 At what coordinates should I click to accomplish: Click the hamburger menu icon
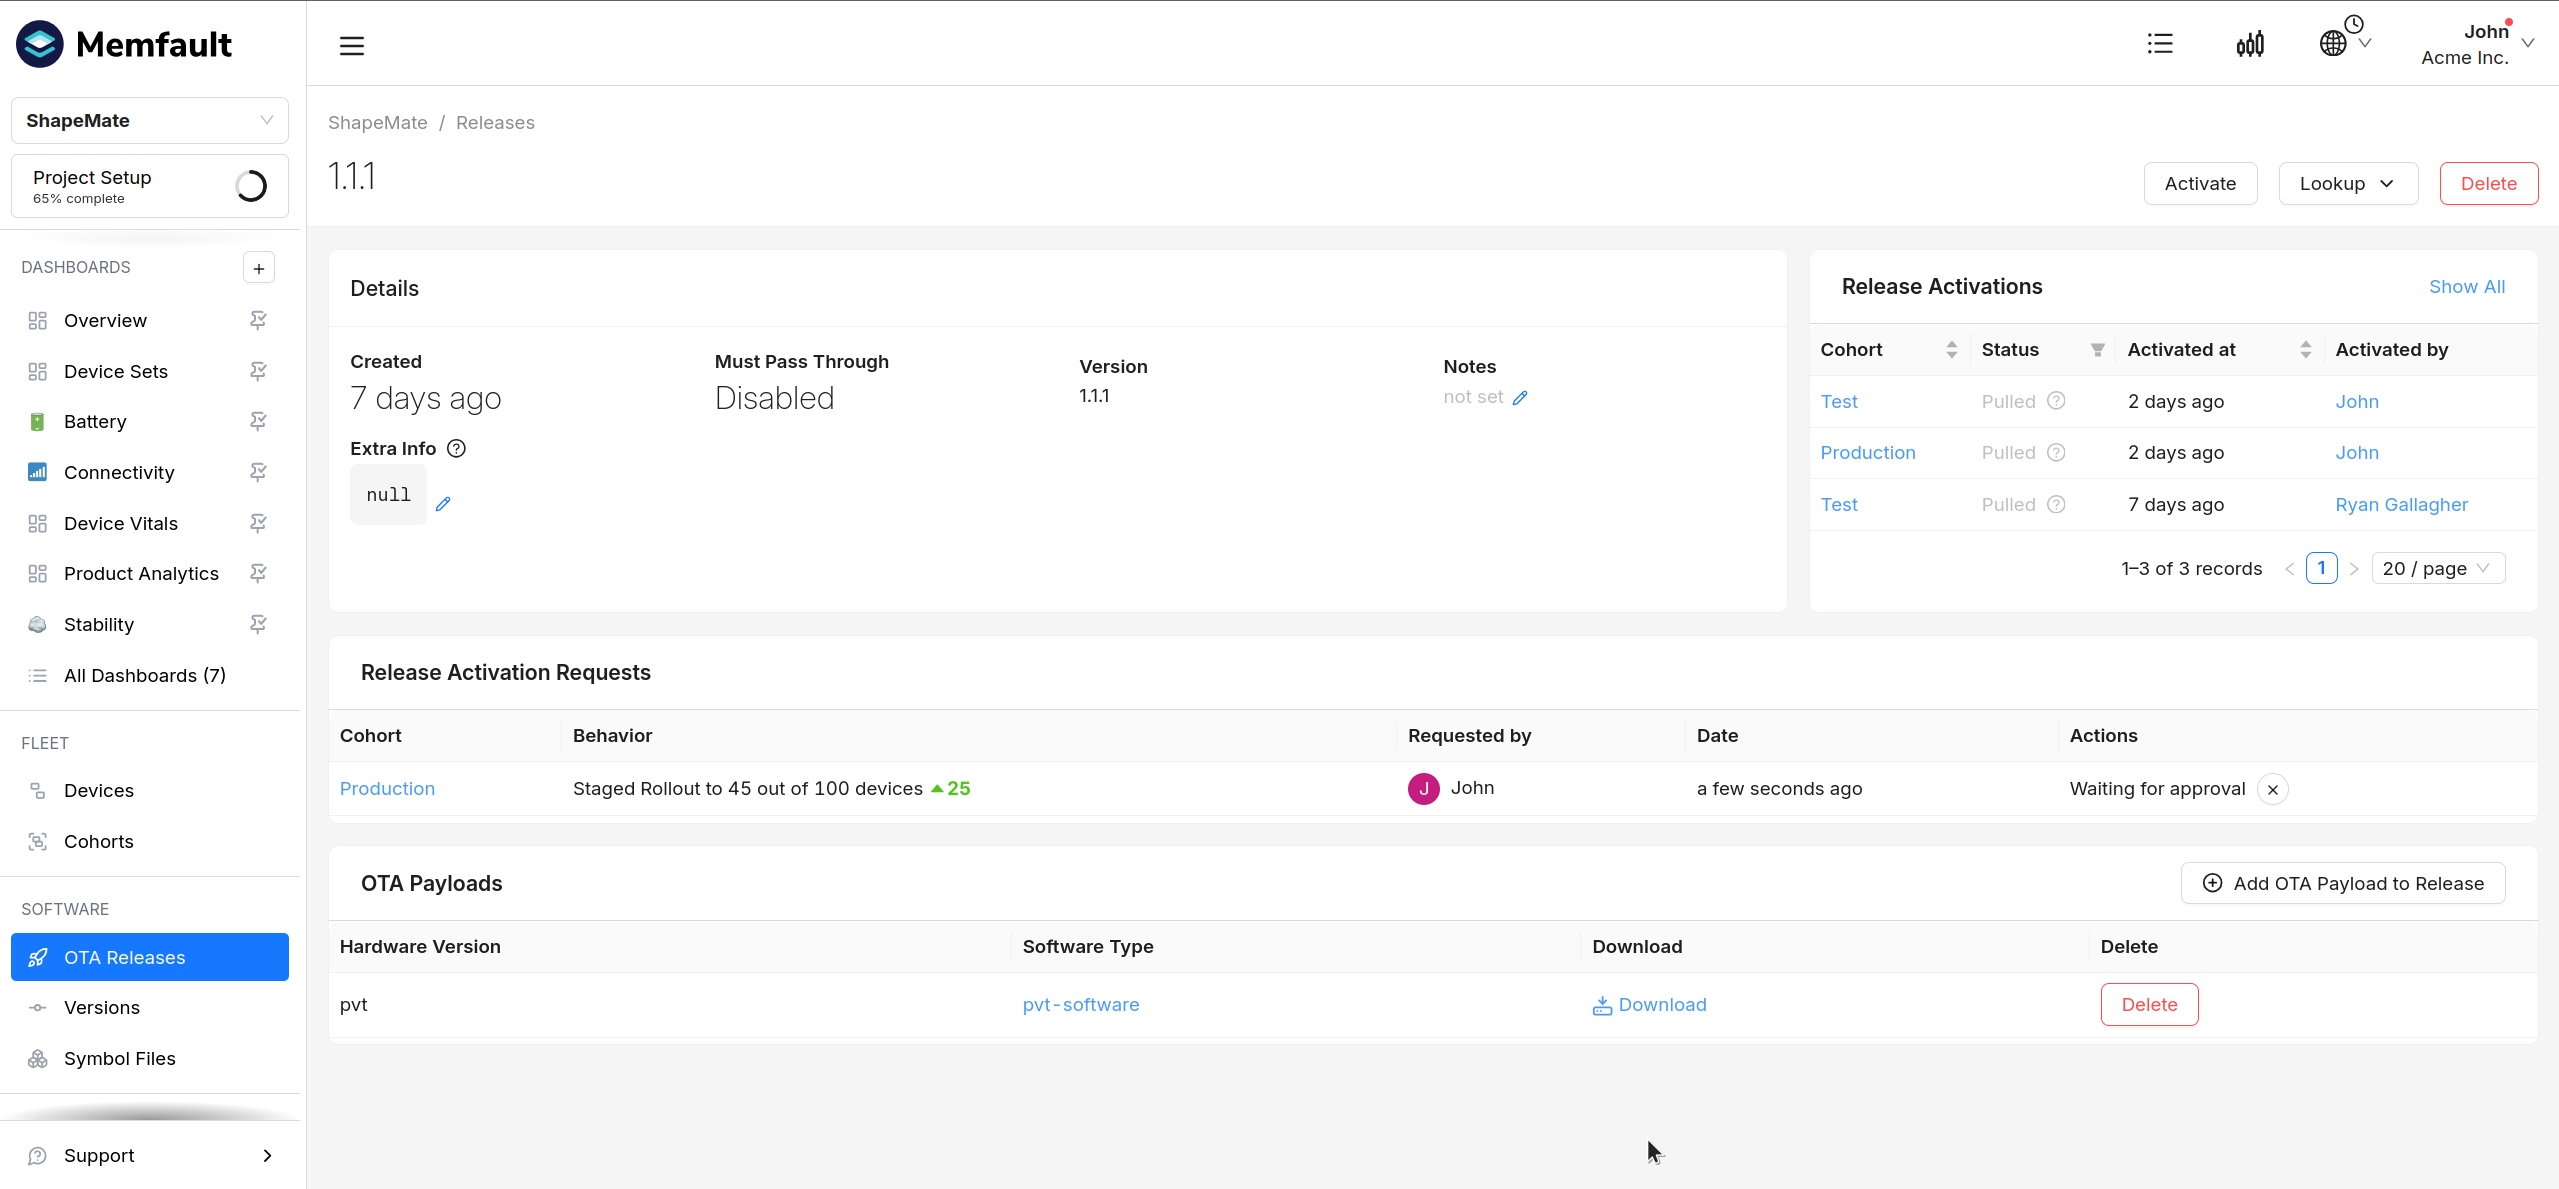pyautogui.click(x=351, y=45)
